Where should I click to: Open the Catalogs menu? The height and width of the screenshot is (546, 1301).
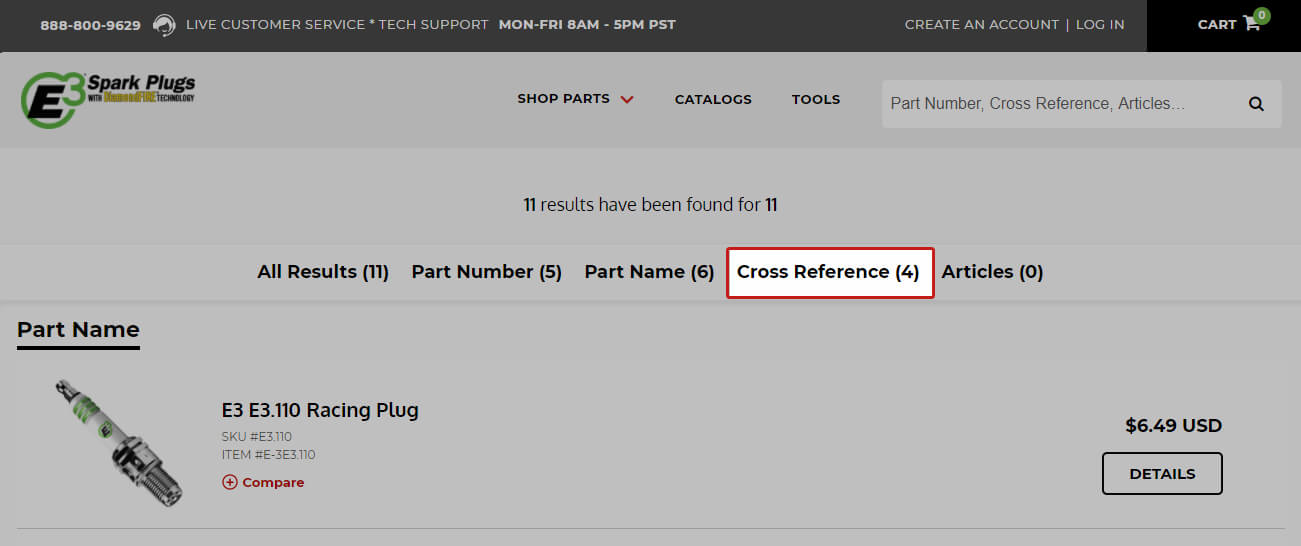[713, 99]
